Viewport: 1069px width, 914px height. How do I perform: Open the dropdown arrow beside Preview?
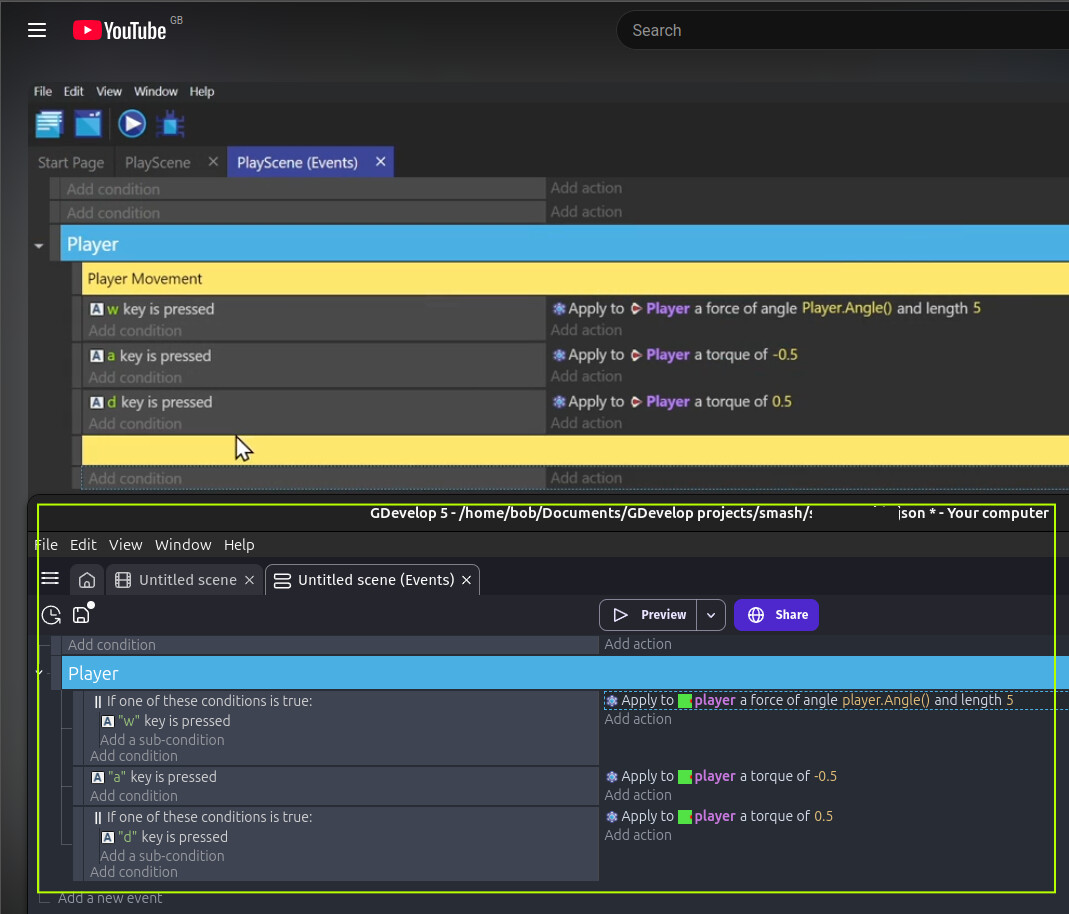[x=710, y=615]
